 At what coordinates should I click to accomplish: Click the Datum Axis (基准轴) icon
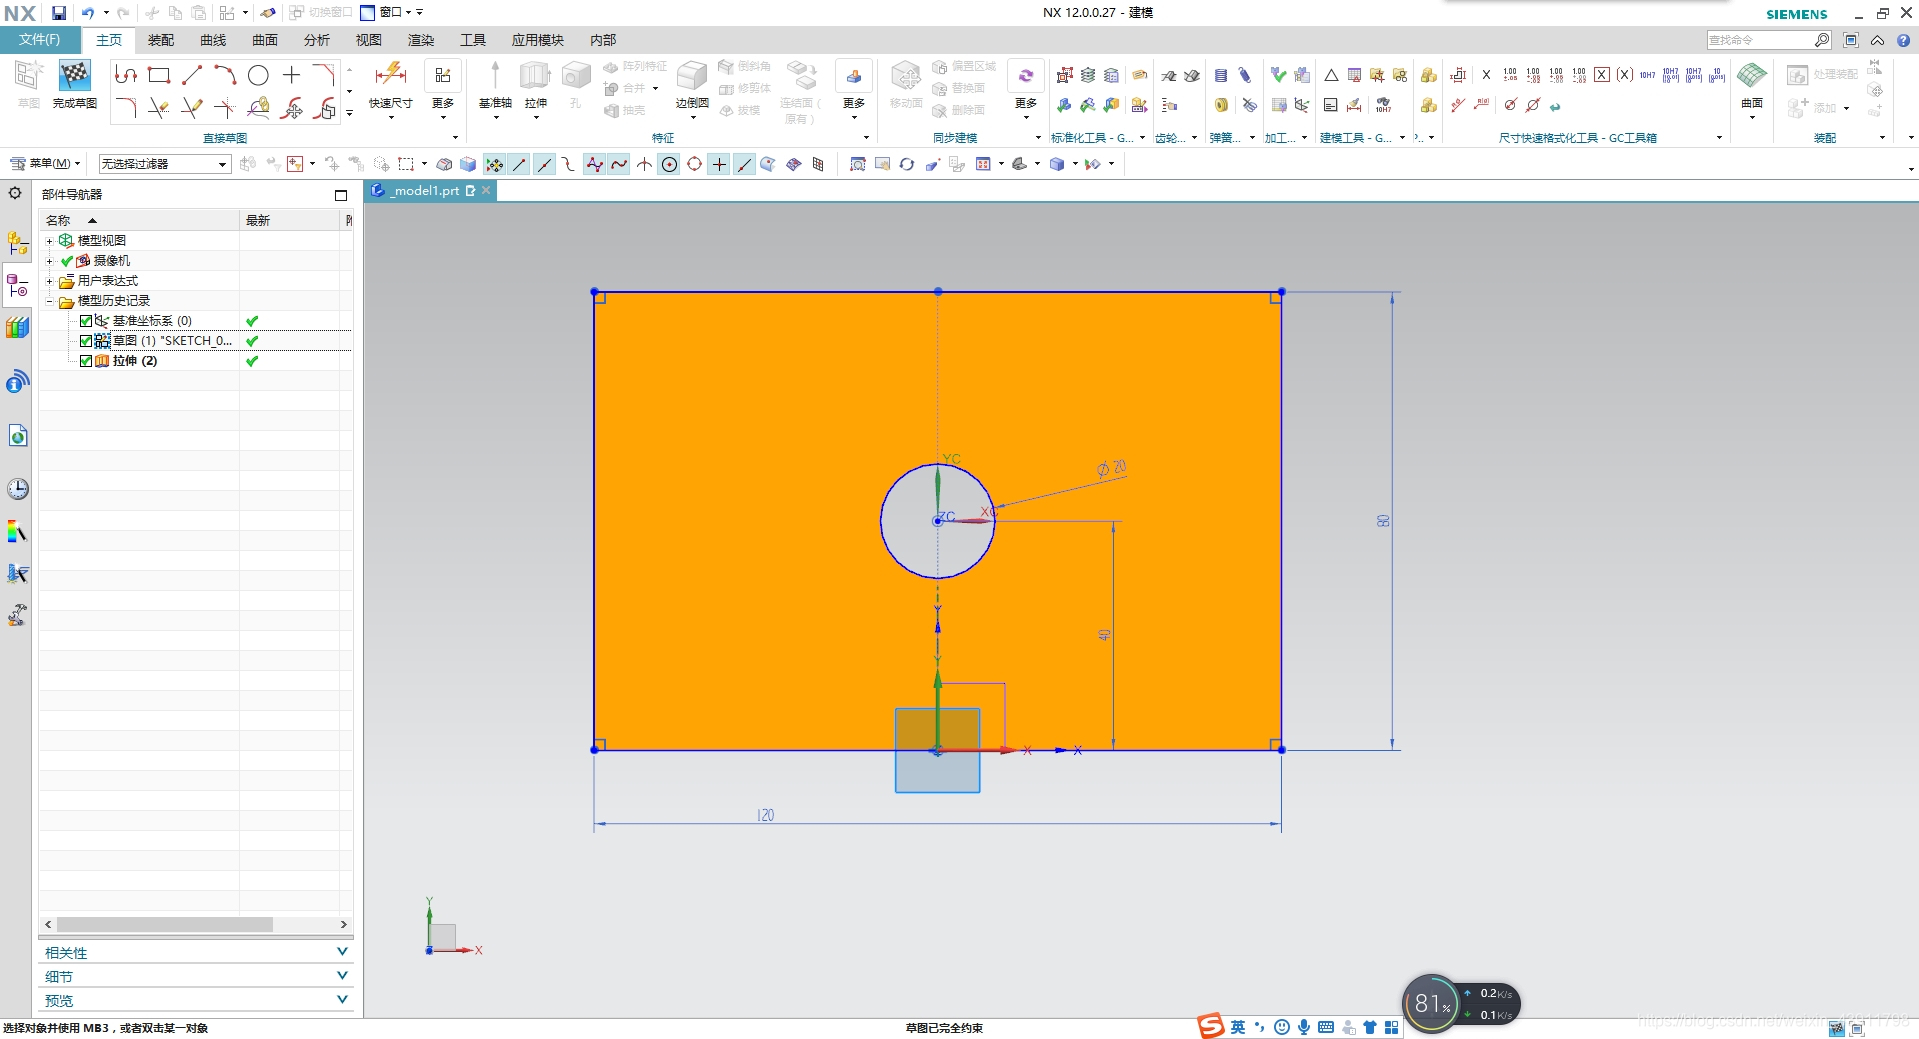point(495,76)
